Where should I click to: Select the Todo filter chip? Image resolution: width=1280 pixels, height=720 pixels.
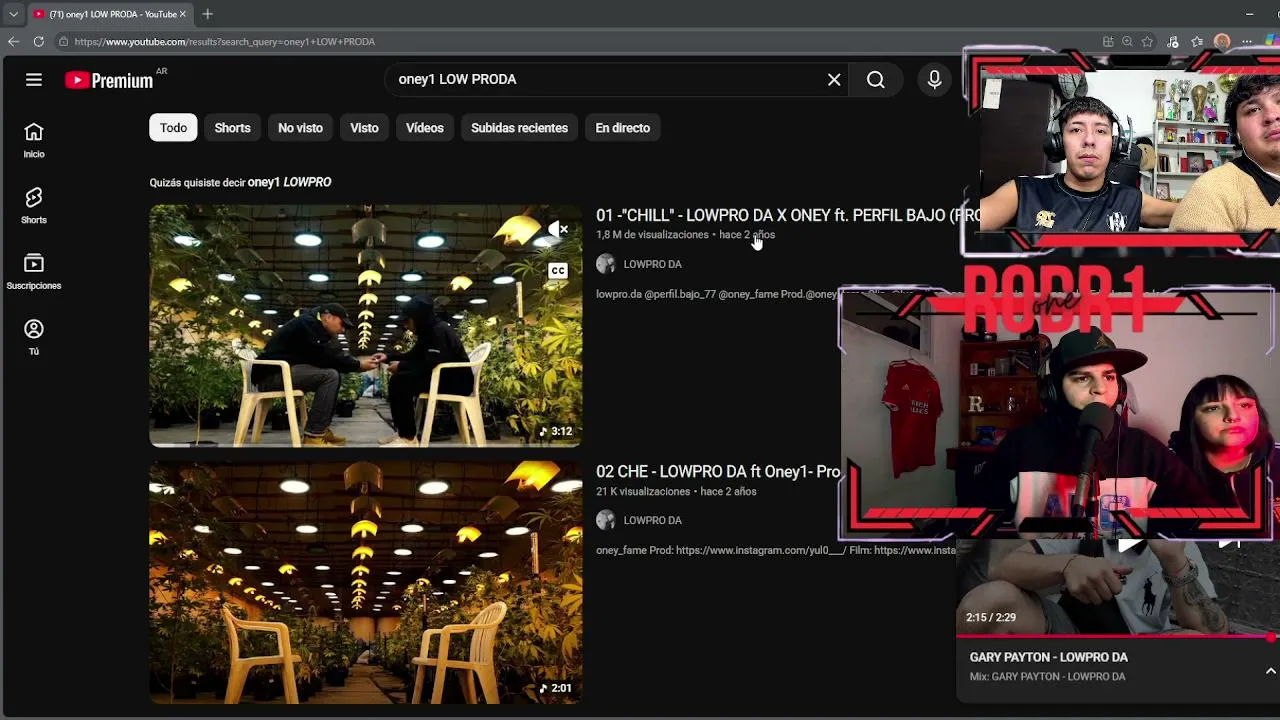point(173,128)
